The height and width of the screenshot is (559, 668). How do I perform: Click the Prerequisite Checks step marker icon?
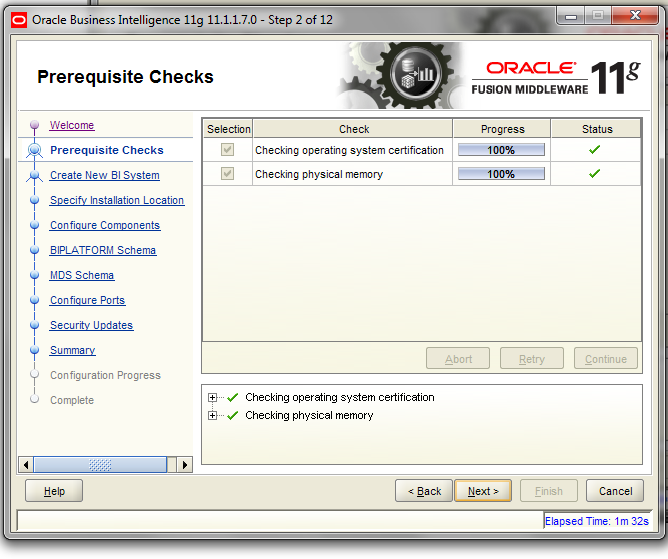click(x=35, y=150)
